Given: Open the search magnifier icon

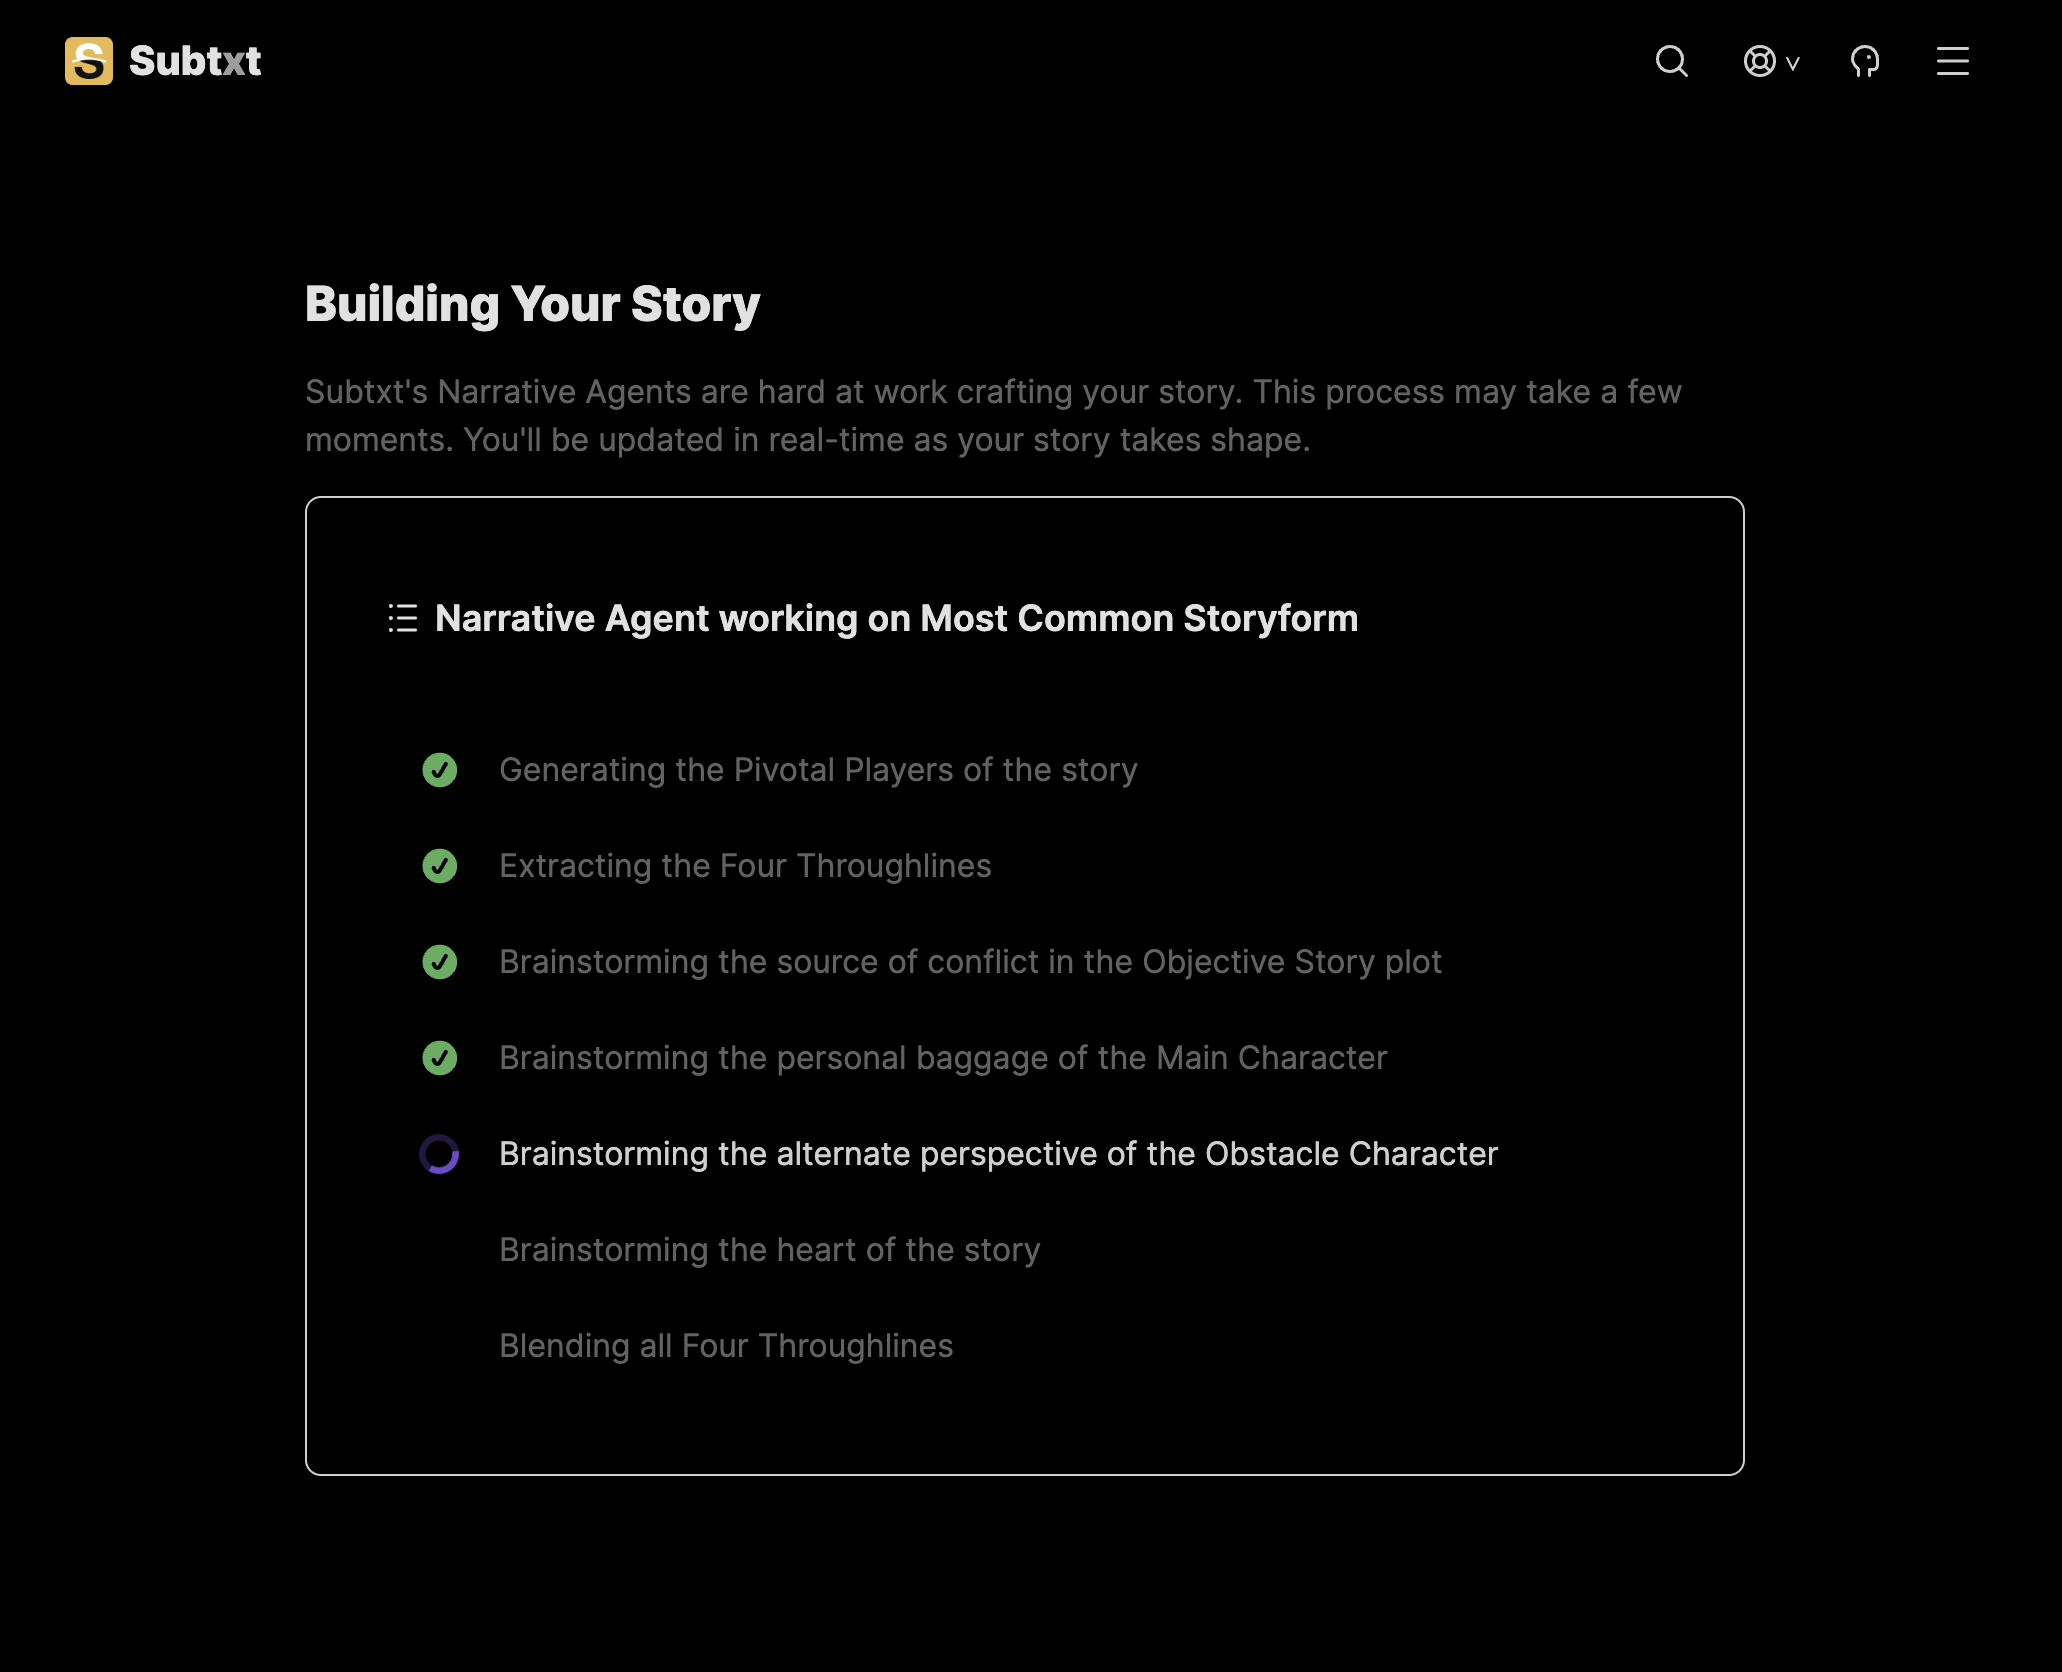Looking at the screenshot, I should pos(1672,61).
